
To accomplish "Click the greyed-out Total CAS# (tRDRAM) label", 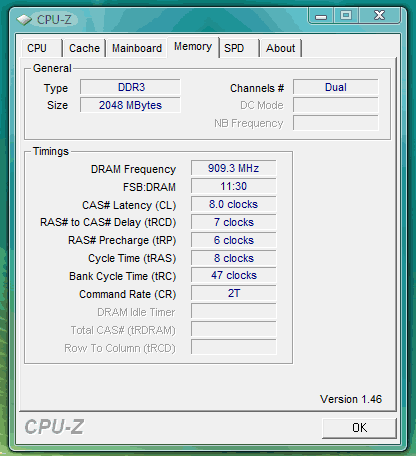I will pyautogui.click(x=123, y=330).
